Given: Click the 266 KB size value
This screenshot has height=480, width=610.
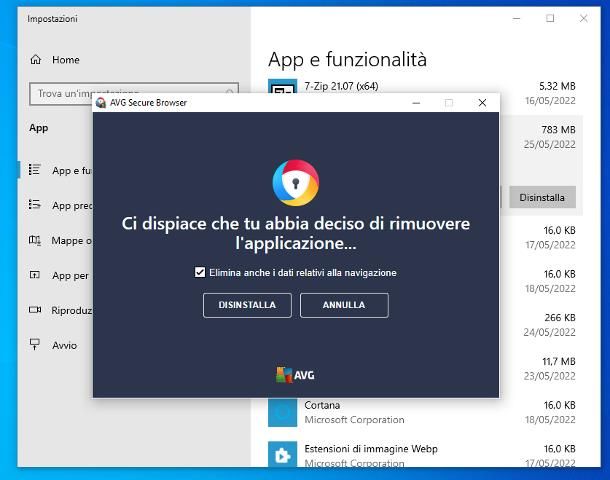Looking at the screenshot, I should [x=560, y=317].
